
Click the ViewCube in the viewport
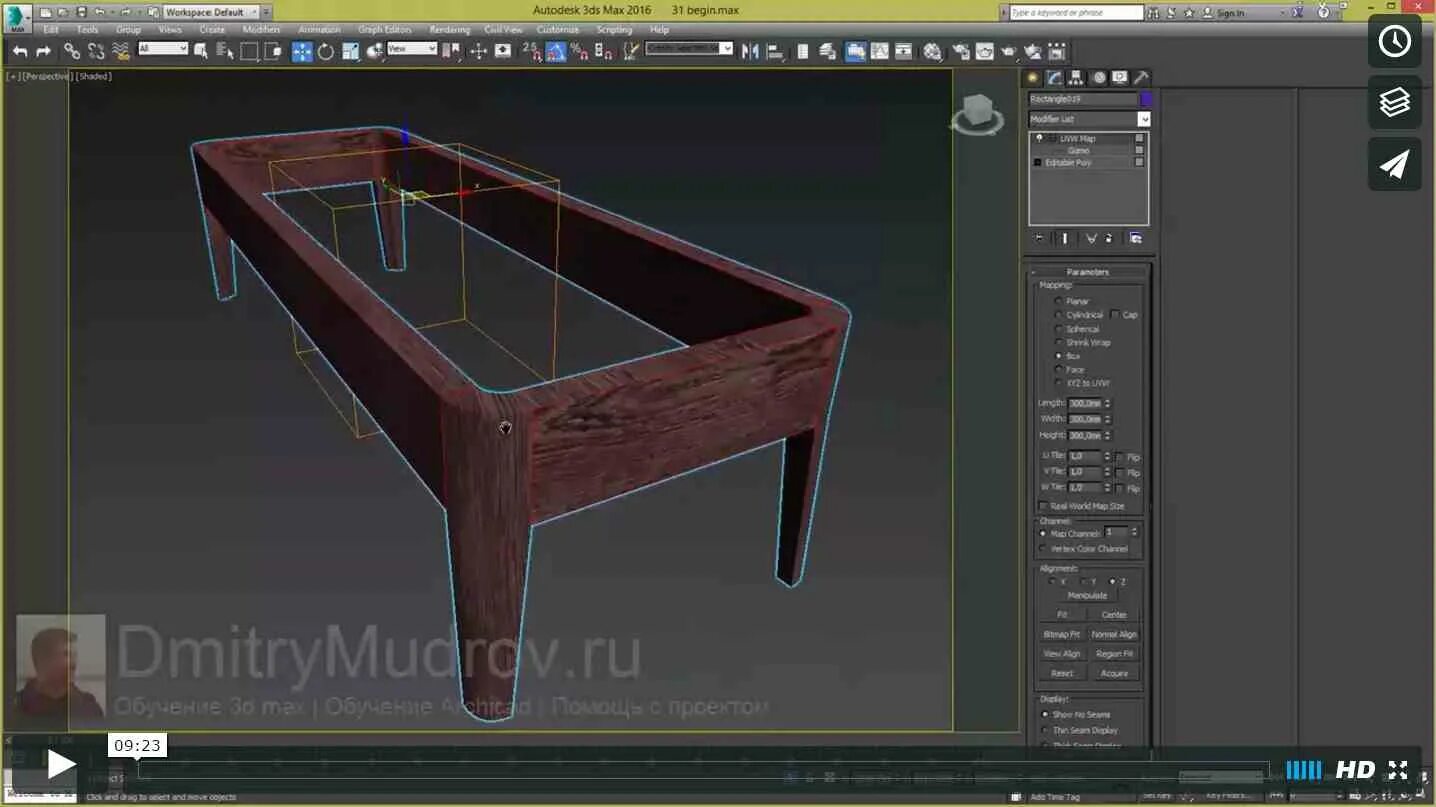point(977,115)
